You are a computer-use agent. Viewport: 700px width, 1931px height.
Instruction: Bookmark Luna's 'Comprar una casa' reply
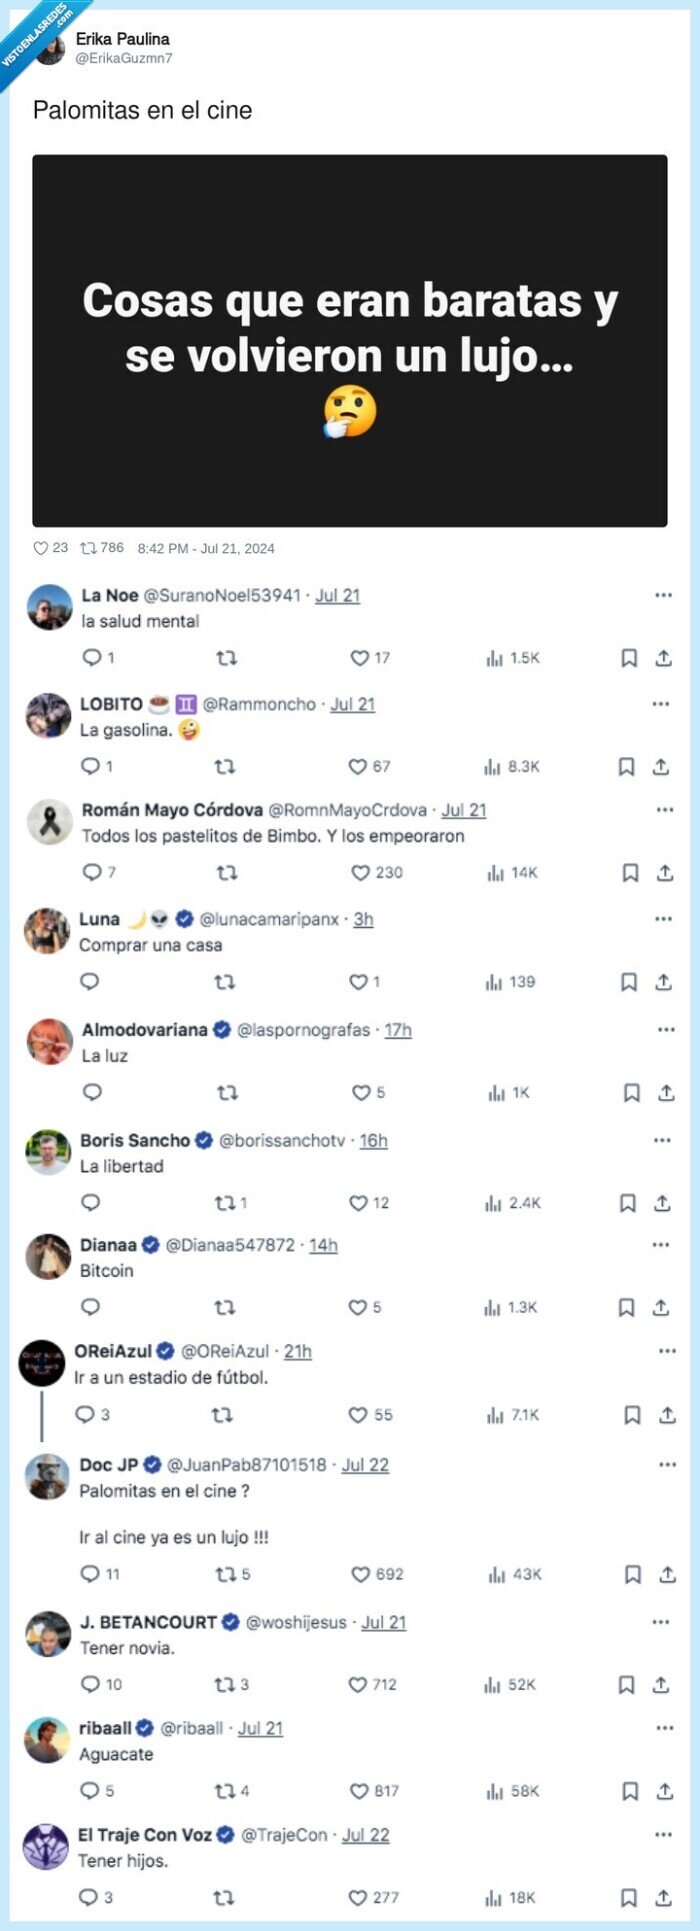(x=627, y=982)
